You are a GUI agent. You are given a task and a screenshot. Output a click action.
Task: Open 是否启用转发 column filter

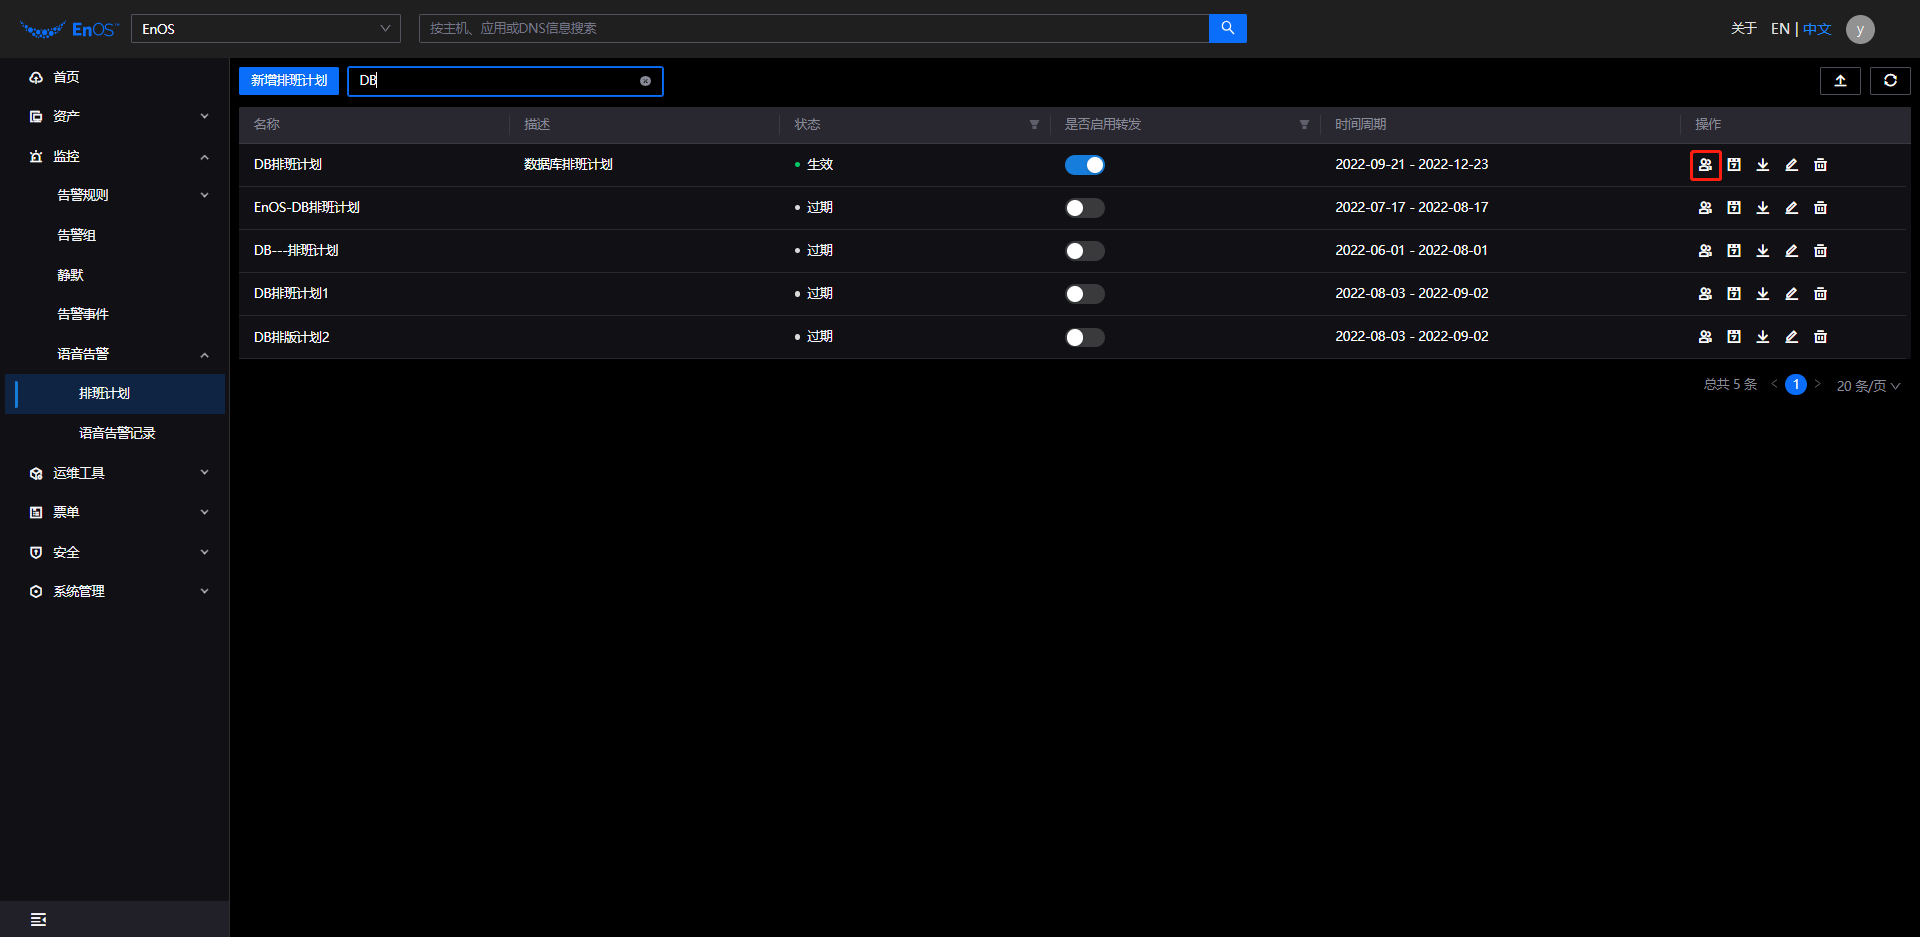pyautogui.click(x=1304, y=125)
